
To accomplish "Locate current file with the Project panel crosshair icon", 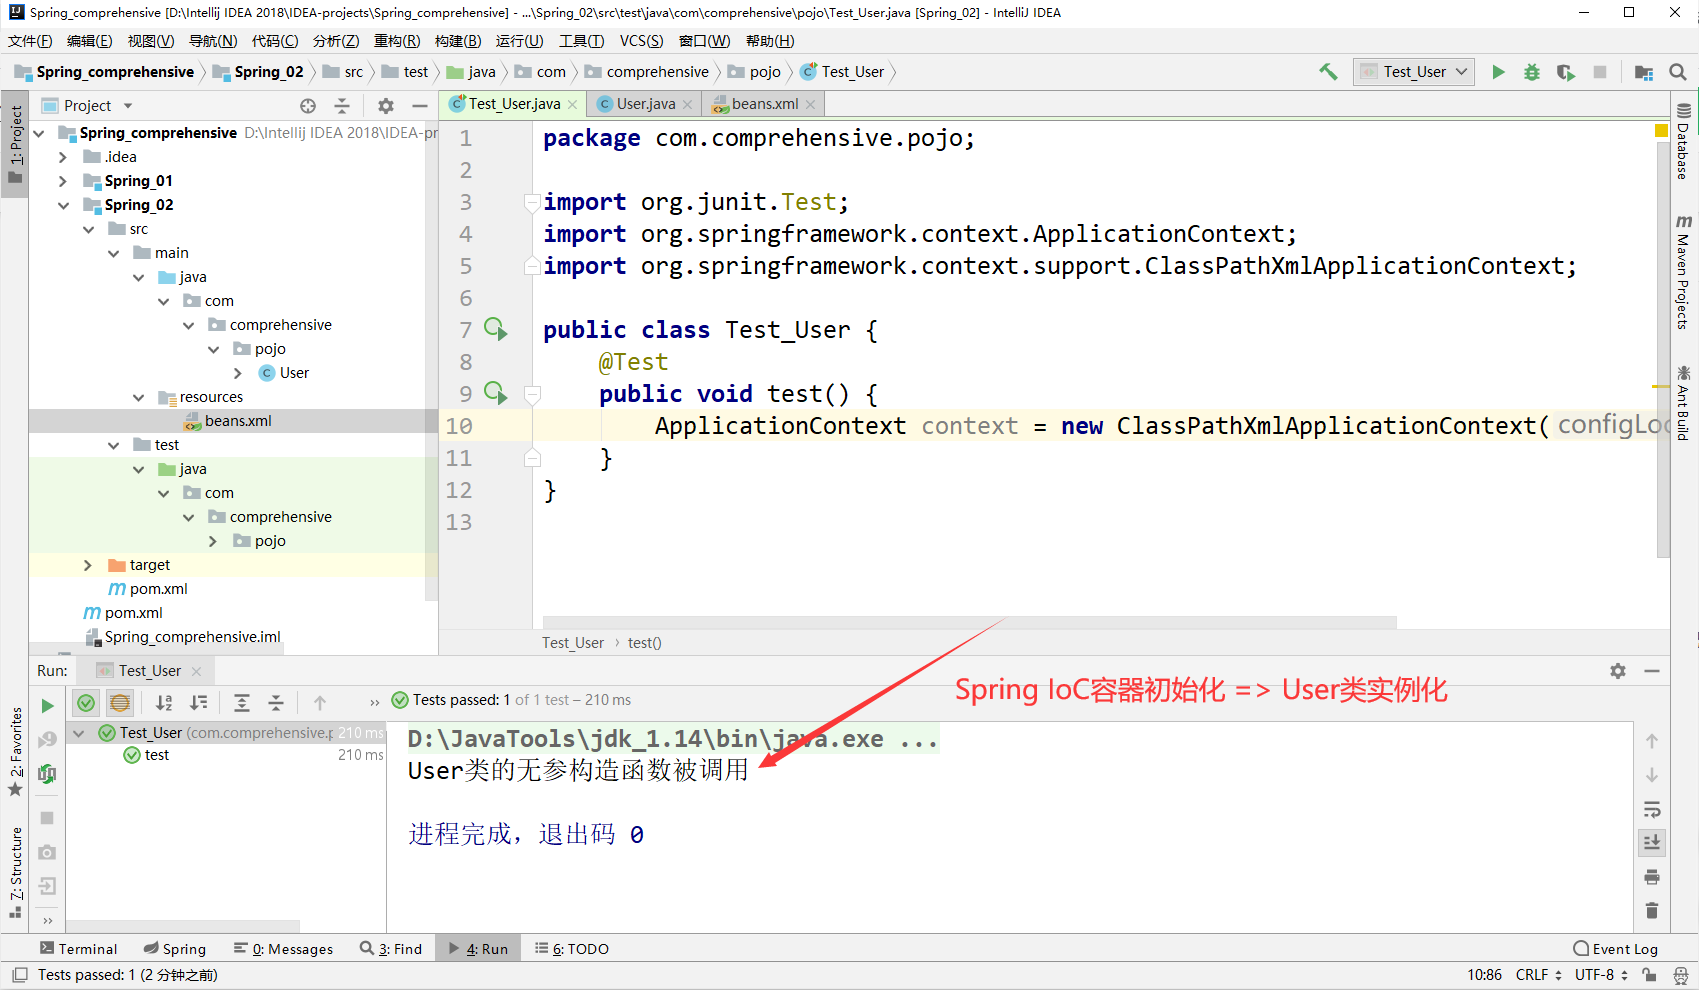I will (308, 106).
